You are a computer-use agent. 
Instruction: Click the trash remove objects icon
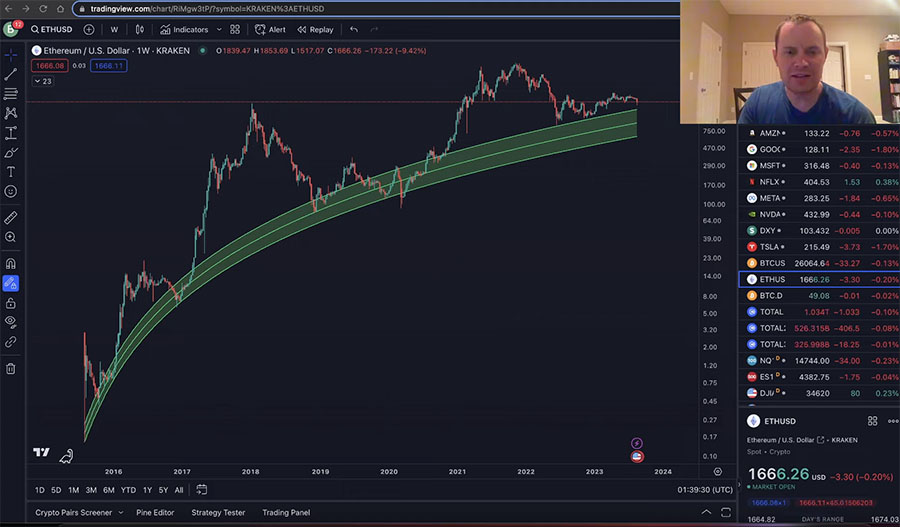(x=11, y=369)
